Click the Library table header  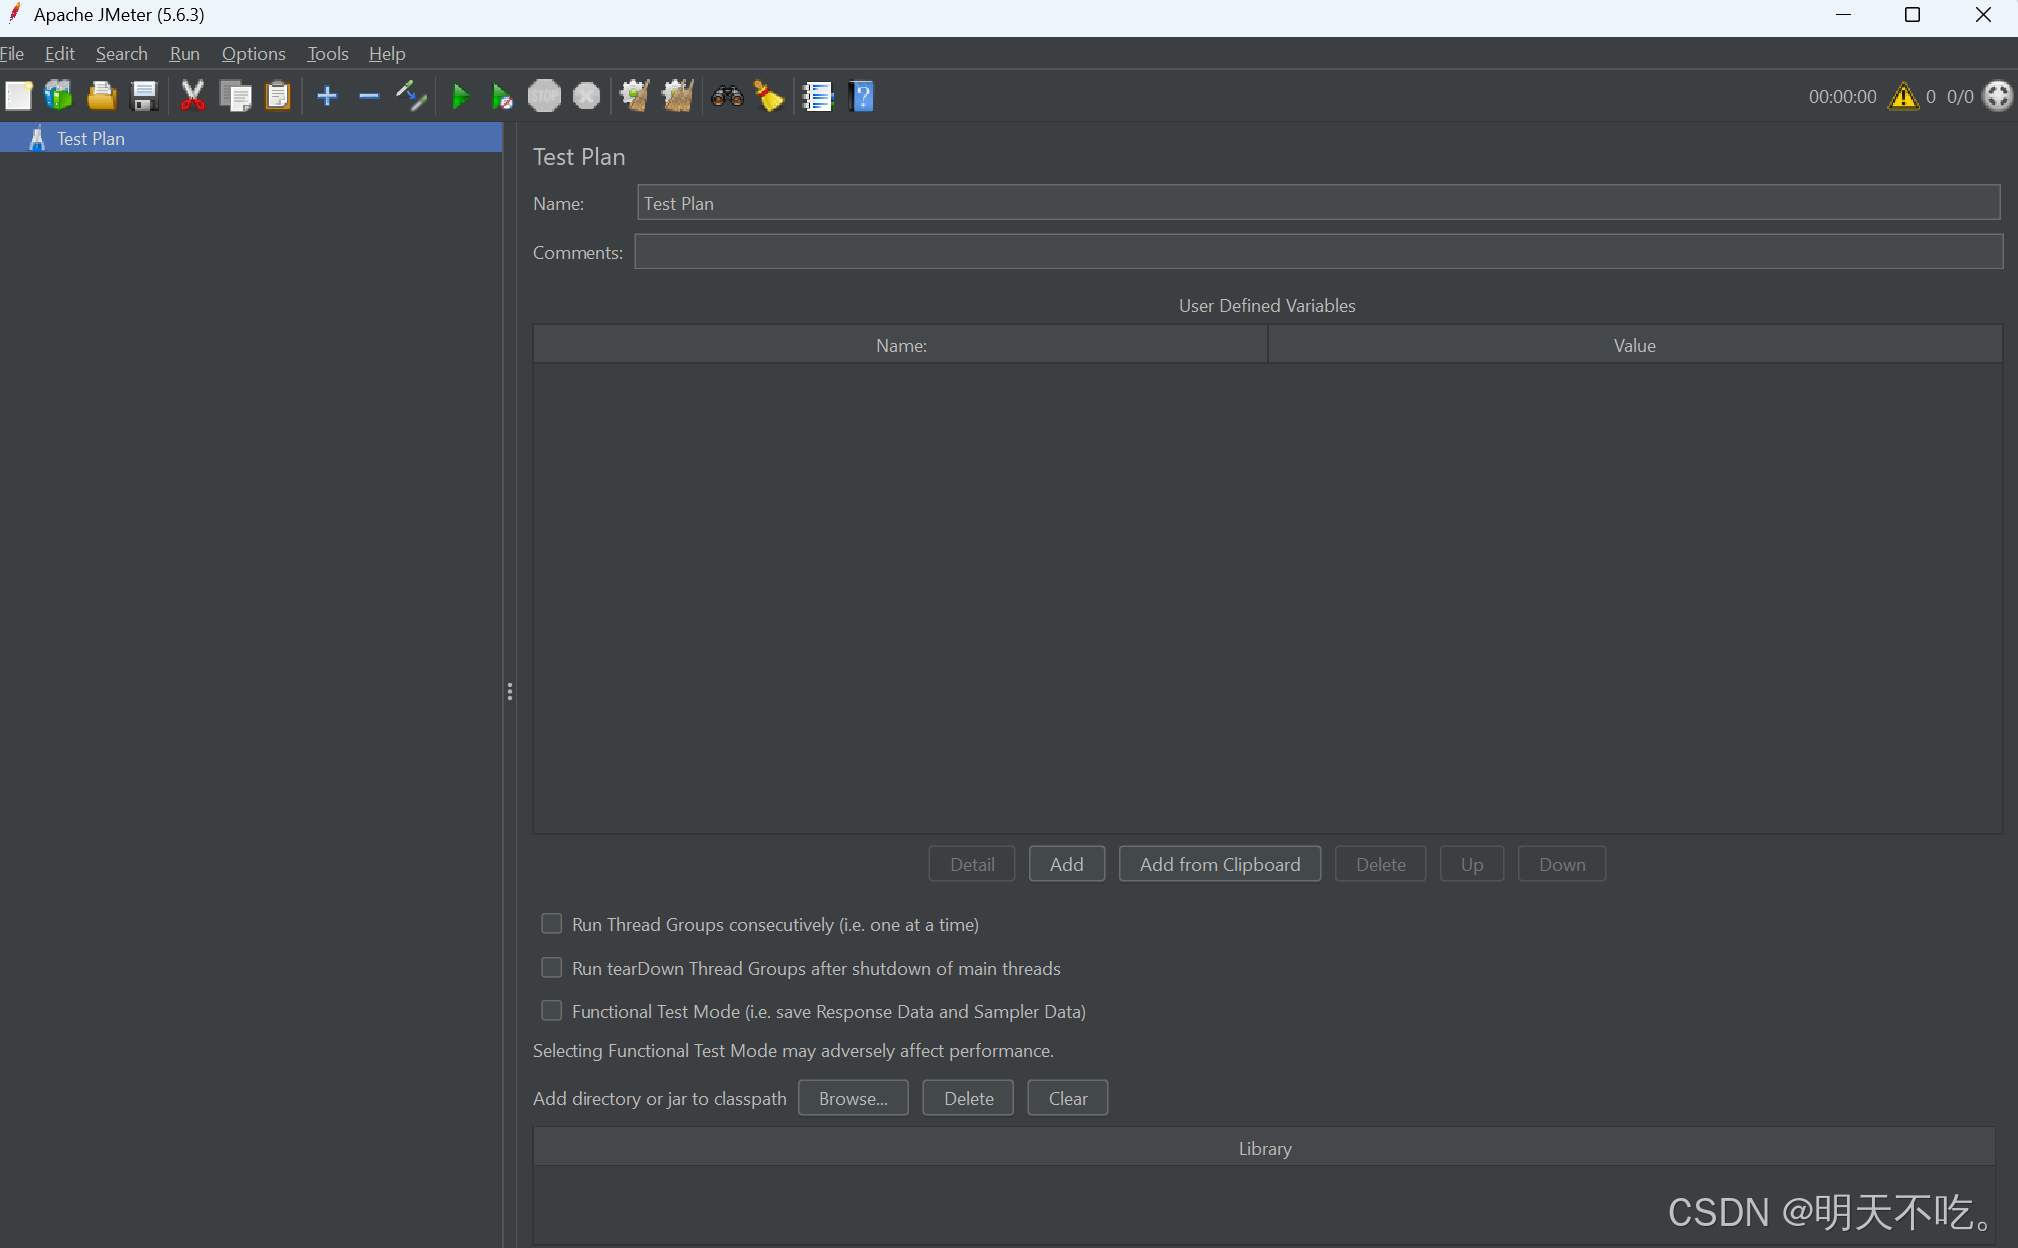click(x=1264, y=1148)
